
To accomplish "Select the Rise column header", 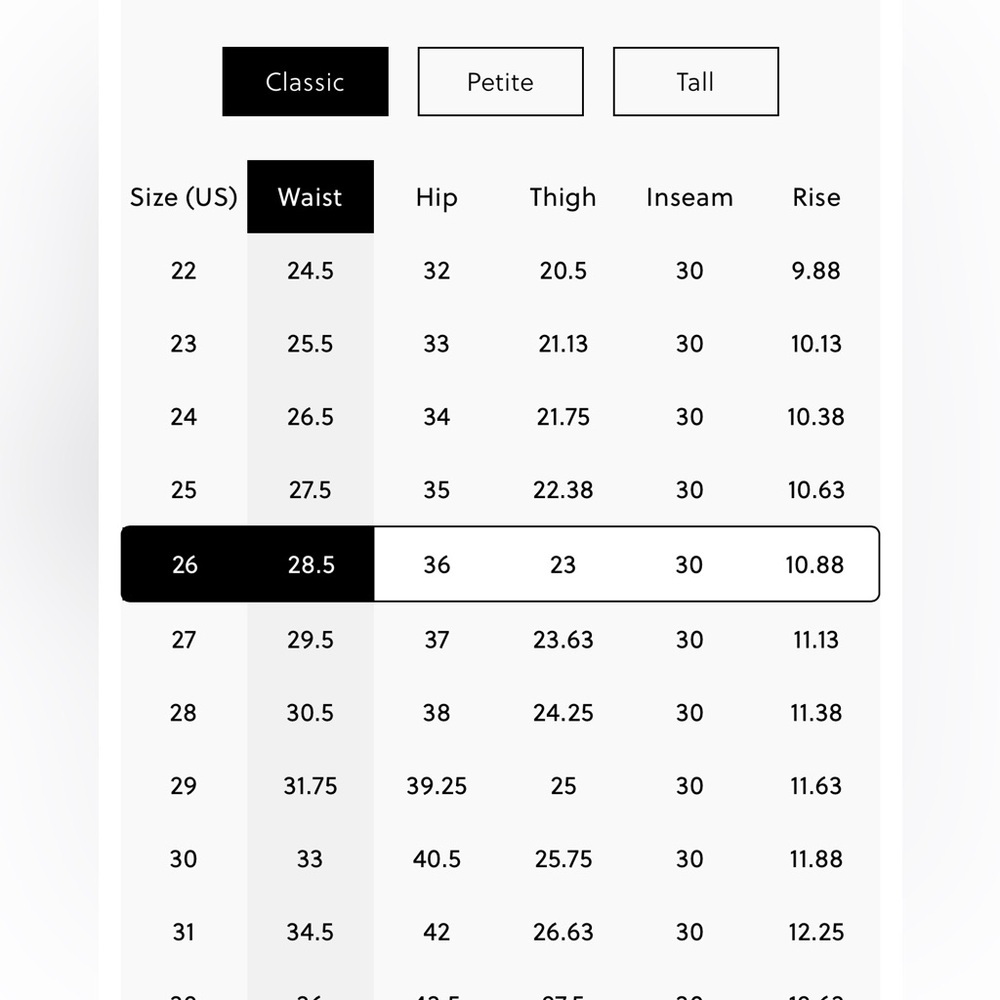I will [816, 197].
